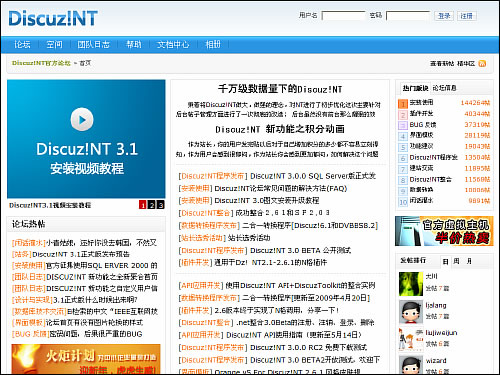Open hot post 密码问题，后果很严重的BUG
Viewport: 500px width, 375px height.
click(x=96, y=334)
